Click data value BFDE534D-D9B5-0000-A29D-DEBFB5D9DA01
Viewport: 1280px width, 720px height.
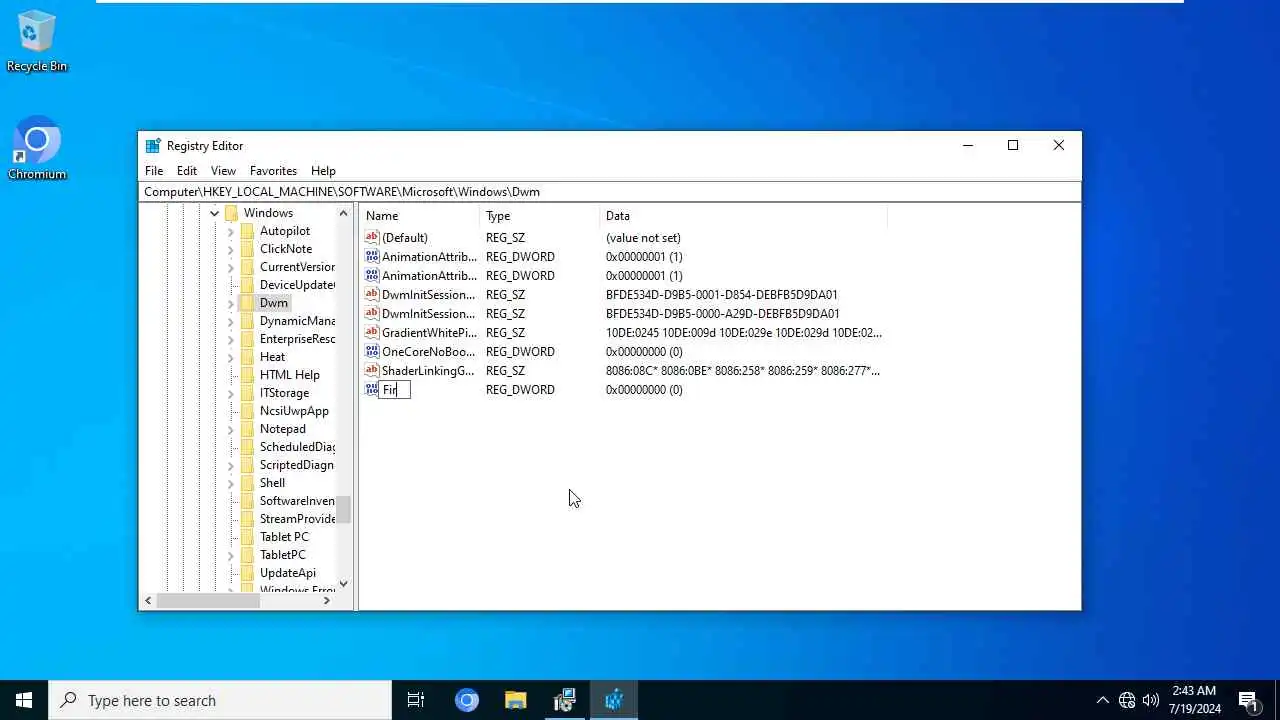pyautogui.click(x=722, y=314)
